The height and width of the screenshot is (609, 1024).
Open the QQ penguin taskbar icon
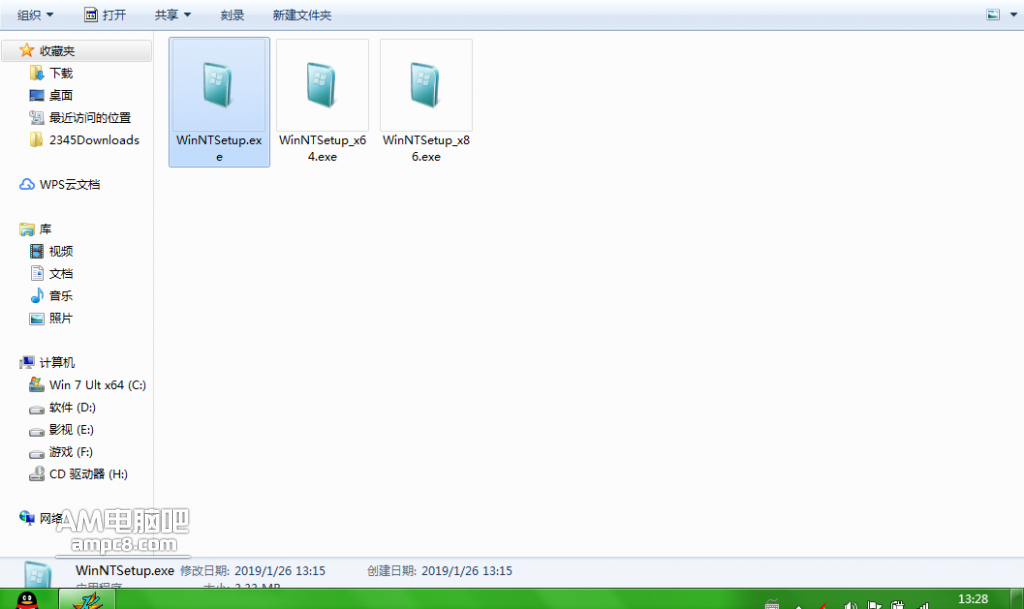[27, 599]
